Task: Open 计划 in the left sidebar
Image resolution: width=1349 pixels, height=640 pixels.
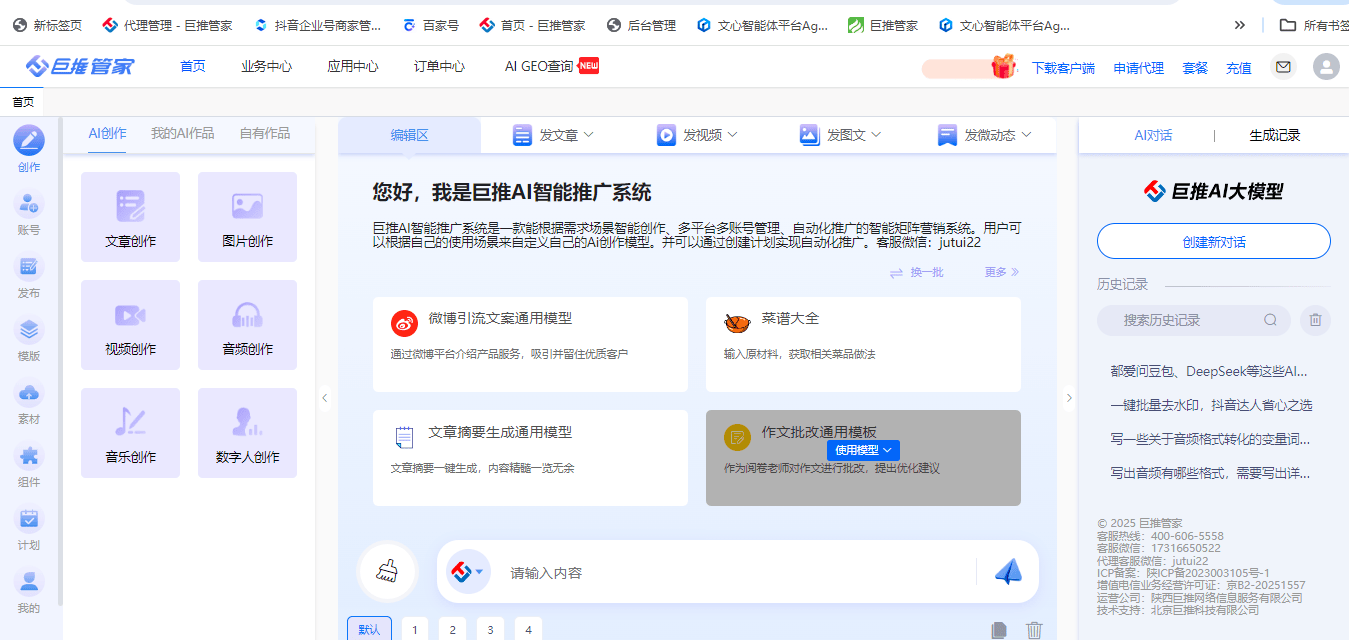Action: pyautogui.click(x=29, y=529)
